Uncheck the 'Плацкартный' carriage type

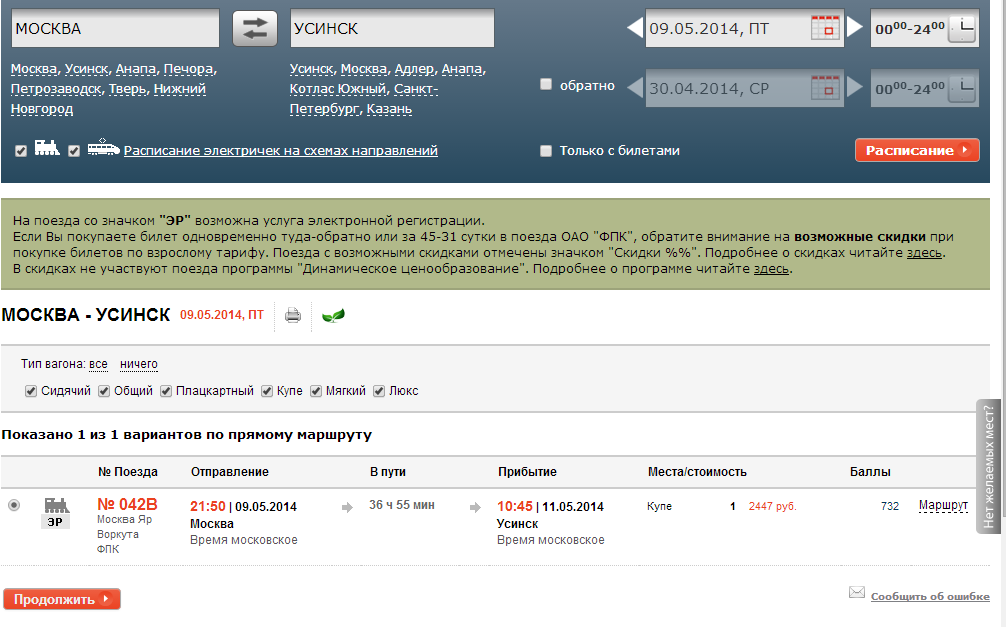166,391
